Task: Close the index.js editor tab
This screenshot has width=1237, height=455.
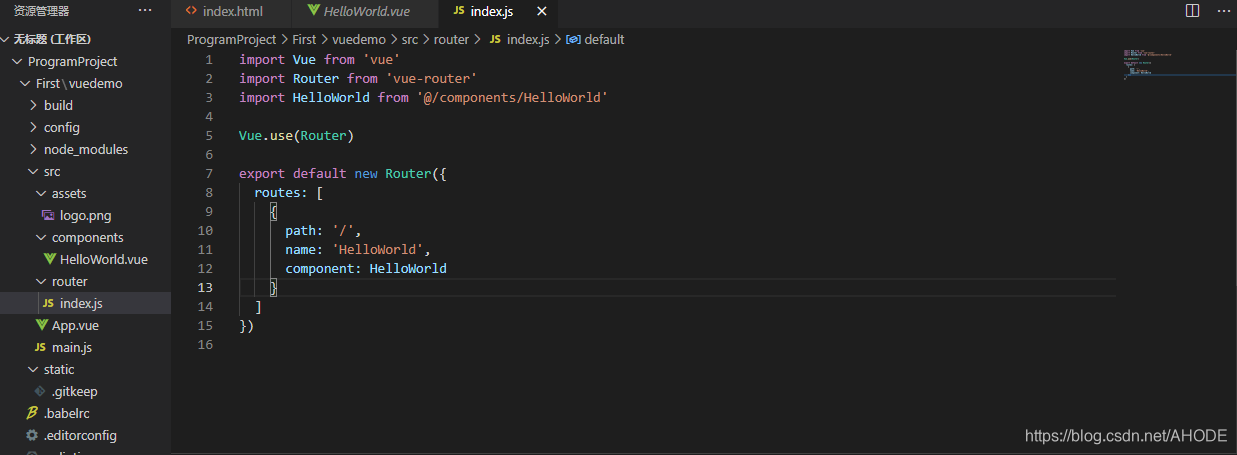Action: 542,11
